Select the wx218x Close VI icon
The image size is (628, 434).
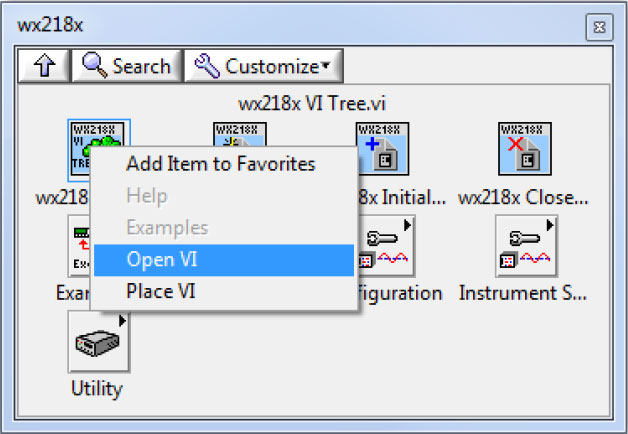click(x=525, y=150)
